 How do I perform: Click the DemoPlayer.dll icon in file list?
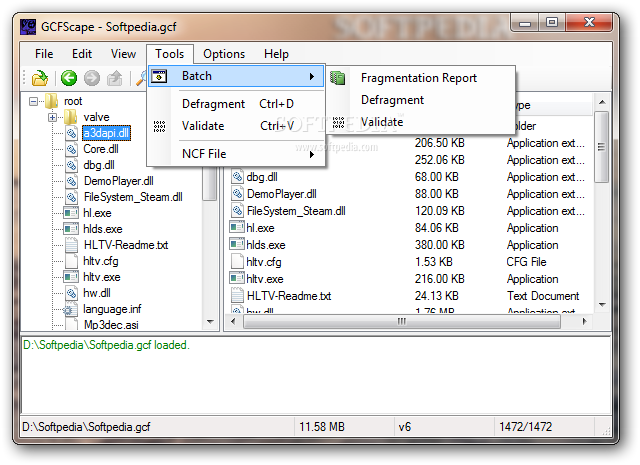pyautogui.click(x=237, y=194)
